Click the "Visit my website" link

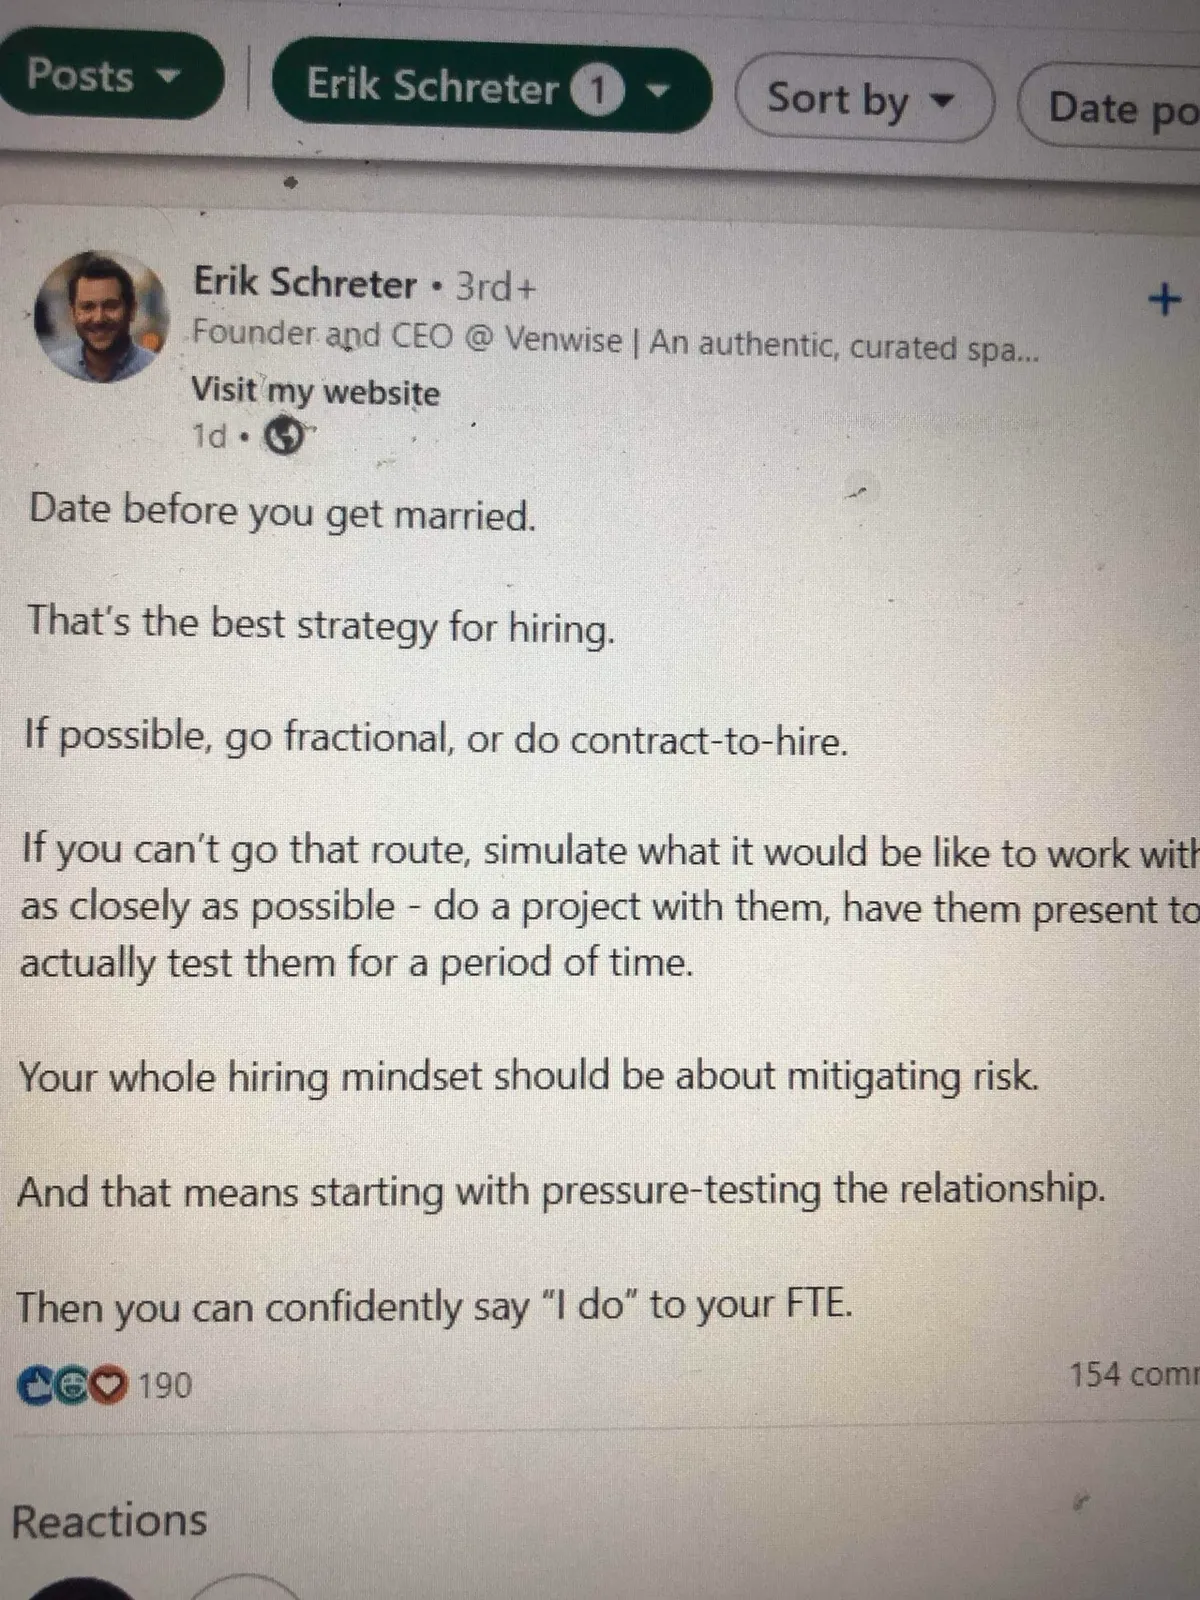tap(315, 391)
